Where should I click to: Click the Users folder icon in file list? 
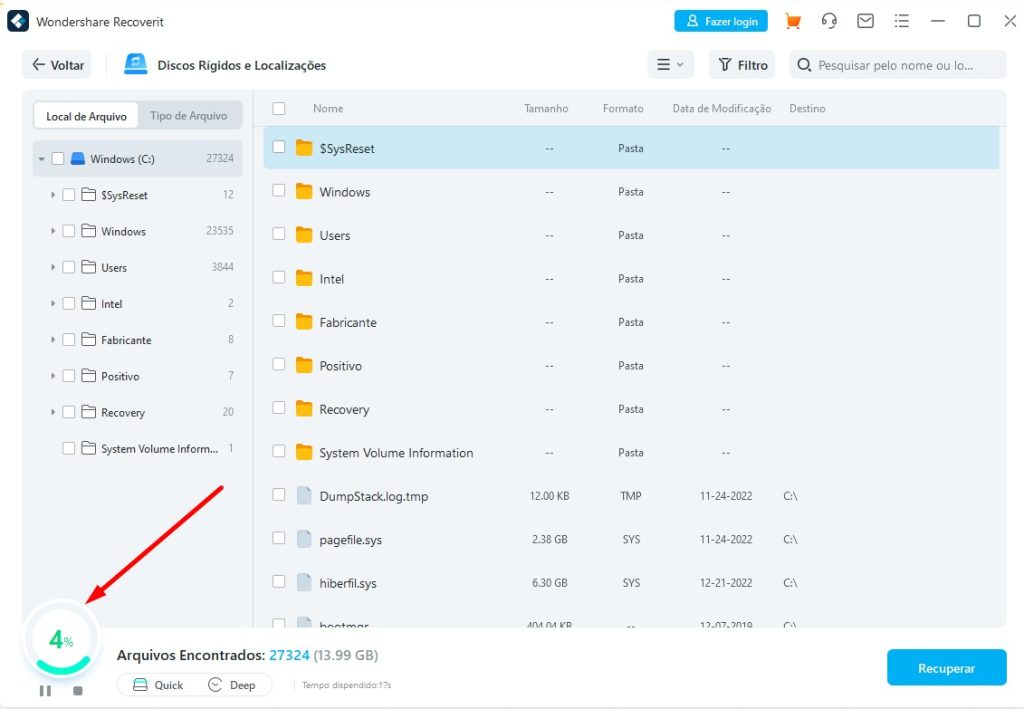click(304, 234)
